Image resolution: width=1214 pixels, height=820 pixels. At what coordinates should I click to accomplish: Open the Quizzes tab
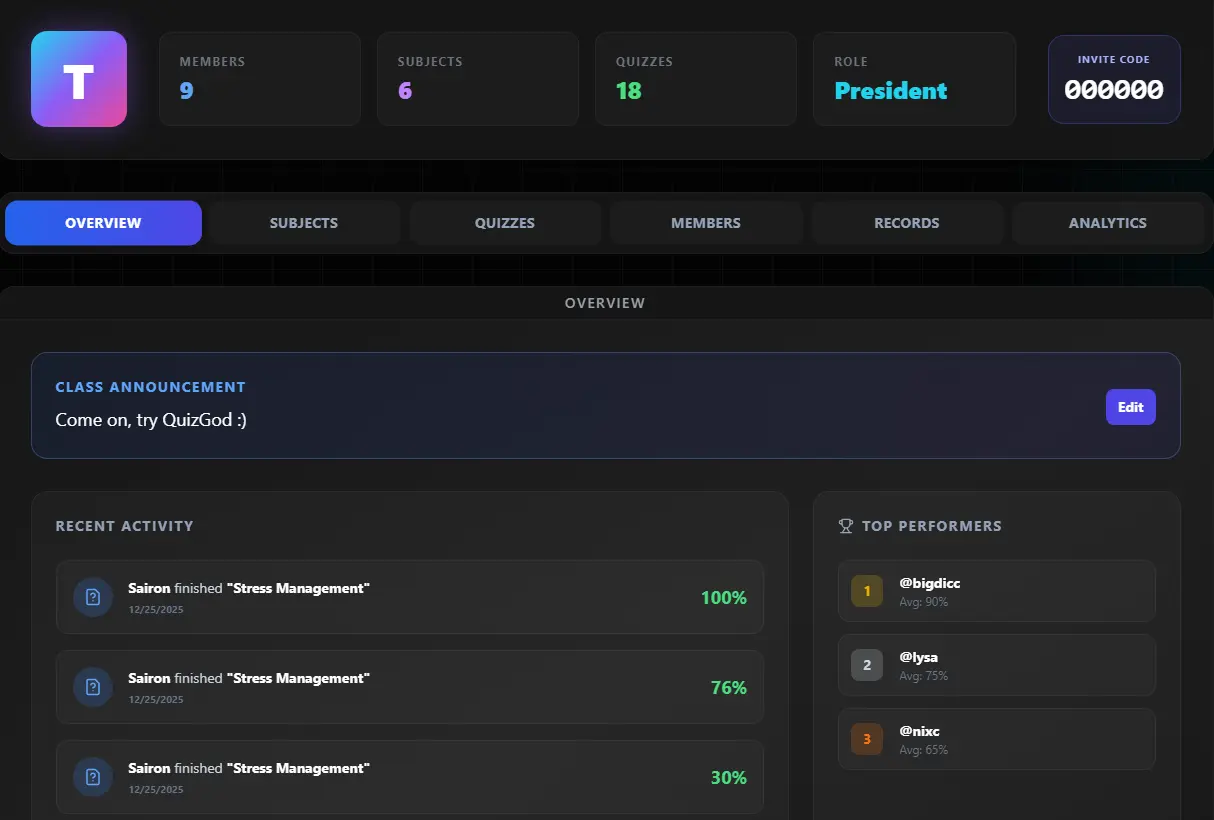[x=505, y=223]
